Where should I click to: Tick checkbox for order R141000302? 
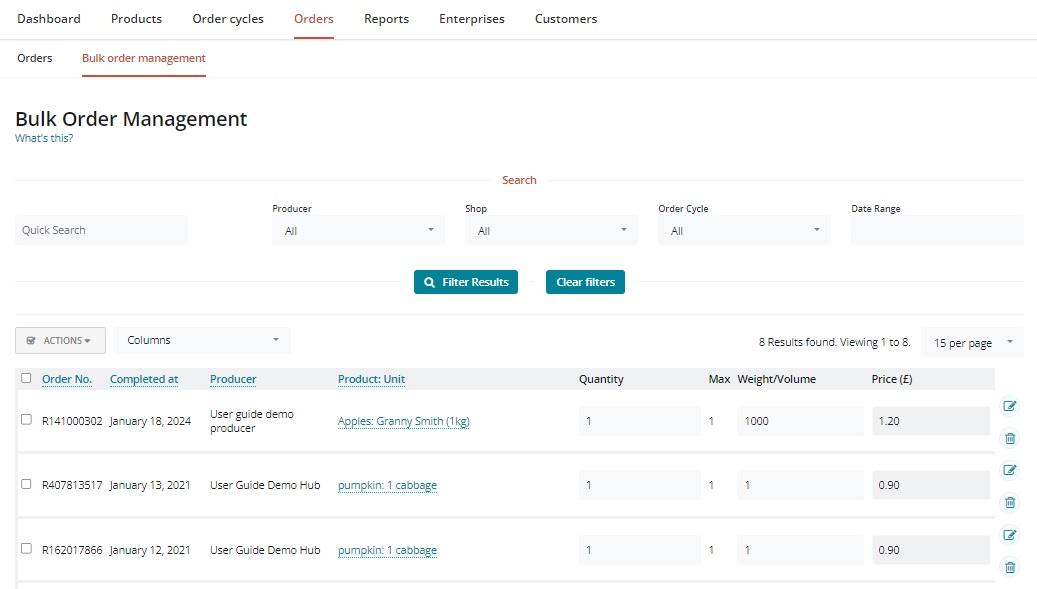point(26,420)
